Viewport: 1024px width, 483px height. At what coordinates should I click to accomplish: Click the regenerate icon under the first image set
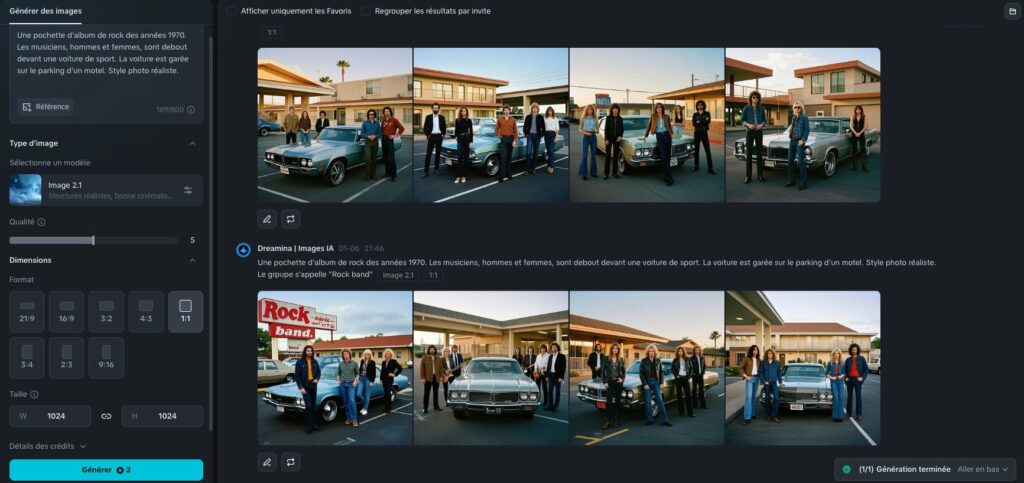290,218
